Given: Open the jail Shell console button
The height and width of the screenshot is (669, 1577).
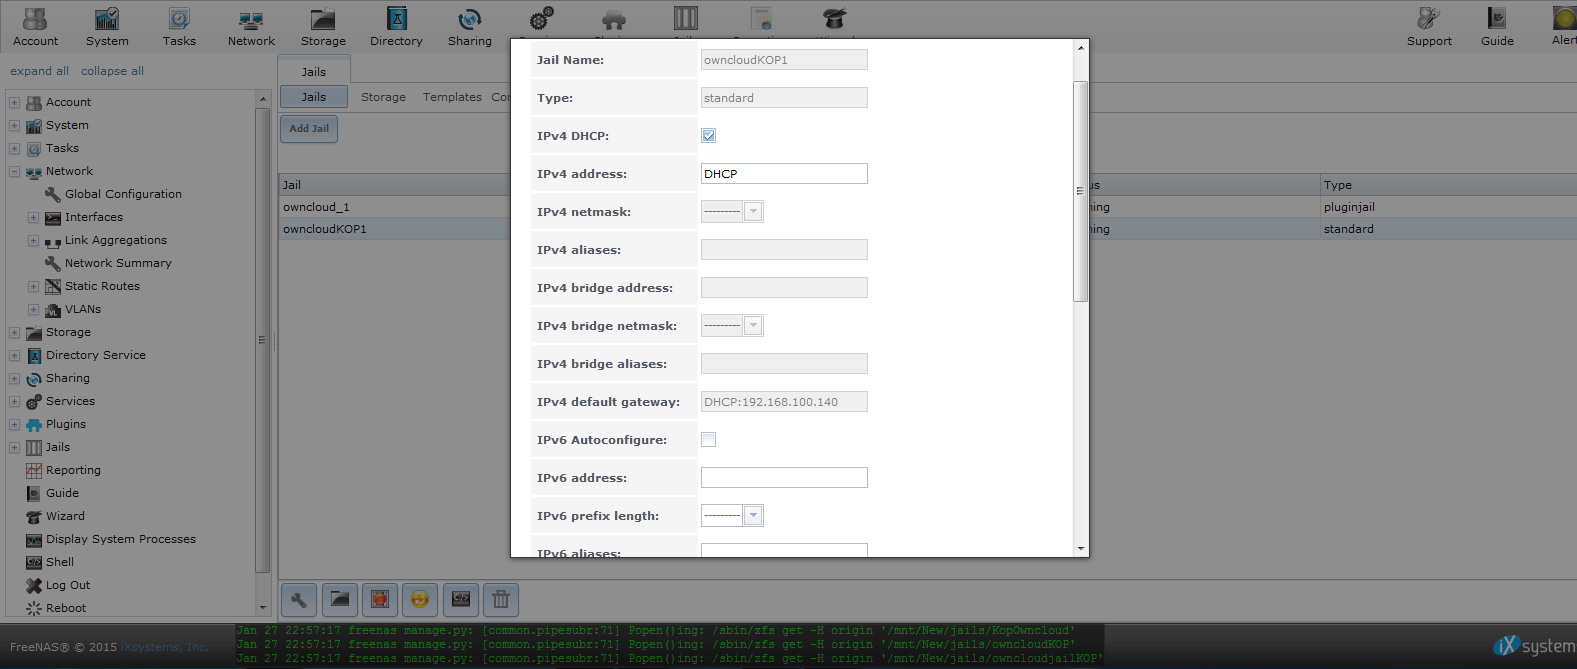Looking at the screenshot, I should pyautogui.click(x=461, y=599).
